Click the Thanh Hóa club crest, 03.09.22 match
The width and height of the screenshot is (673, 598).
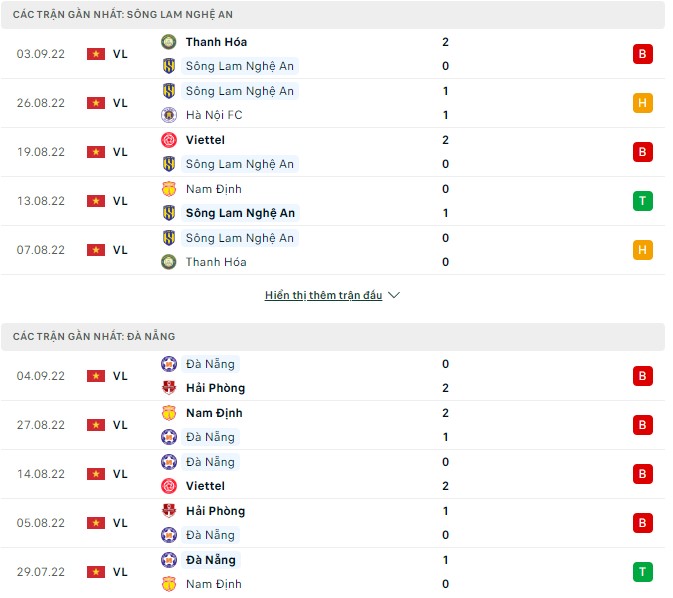click(x=168, y=42)
